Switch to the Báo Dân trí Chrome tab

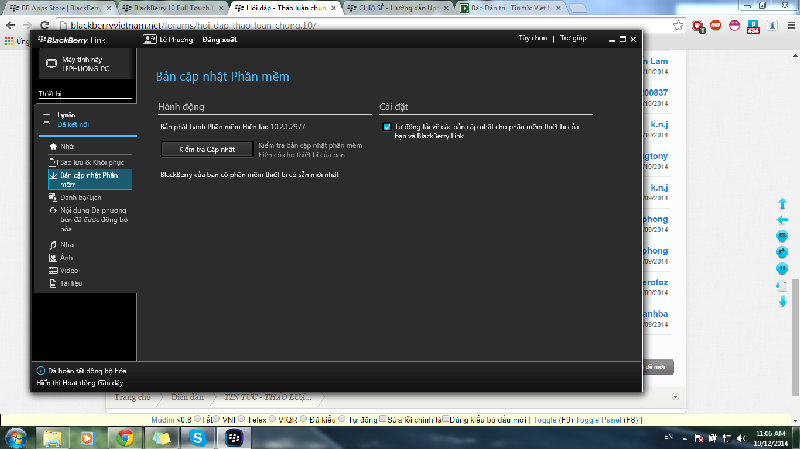(510, 8)
